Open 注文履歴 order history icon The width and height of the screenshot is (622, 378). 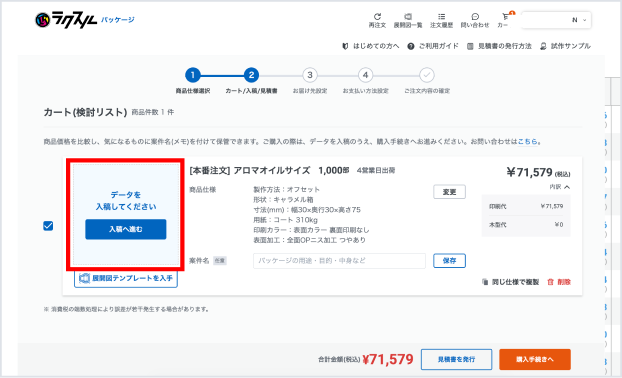point(442,20)
